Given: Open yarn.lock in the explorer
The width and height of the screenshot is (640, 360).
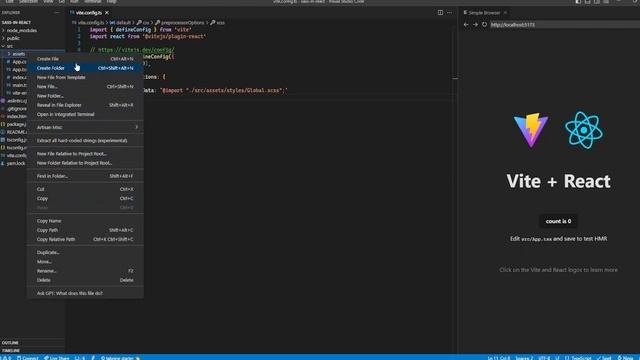Looking at the screenshot, I should pos(16,163).
